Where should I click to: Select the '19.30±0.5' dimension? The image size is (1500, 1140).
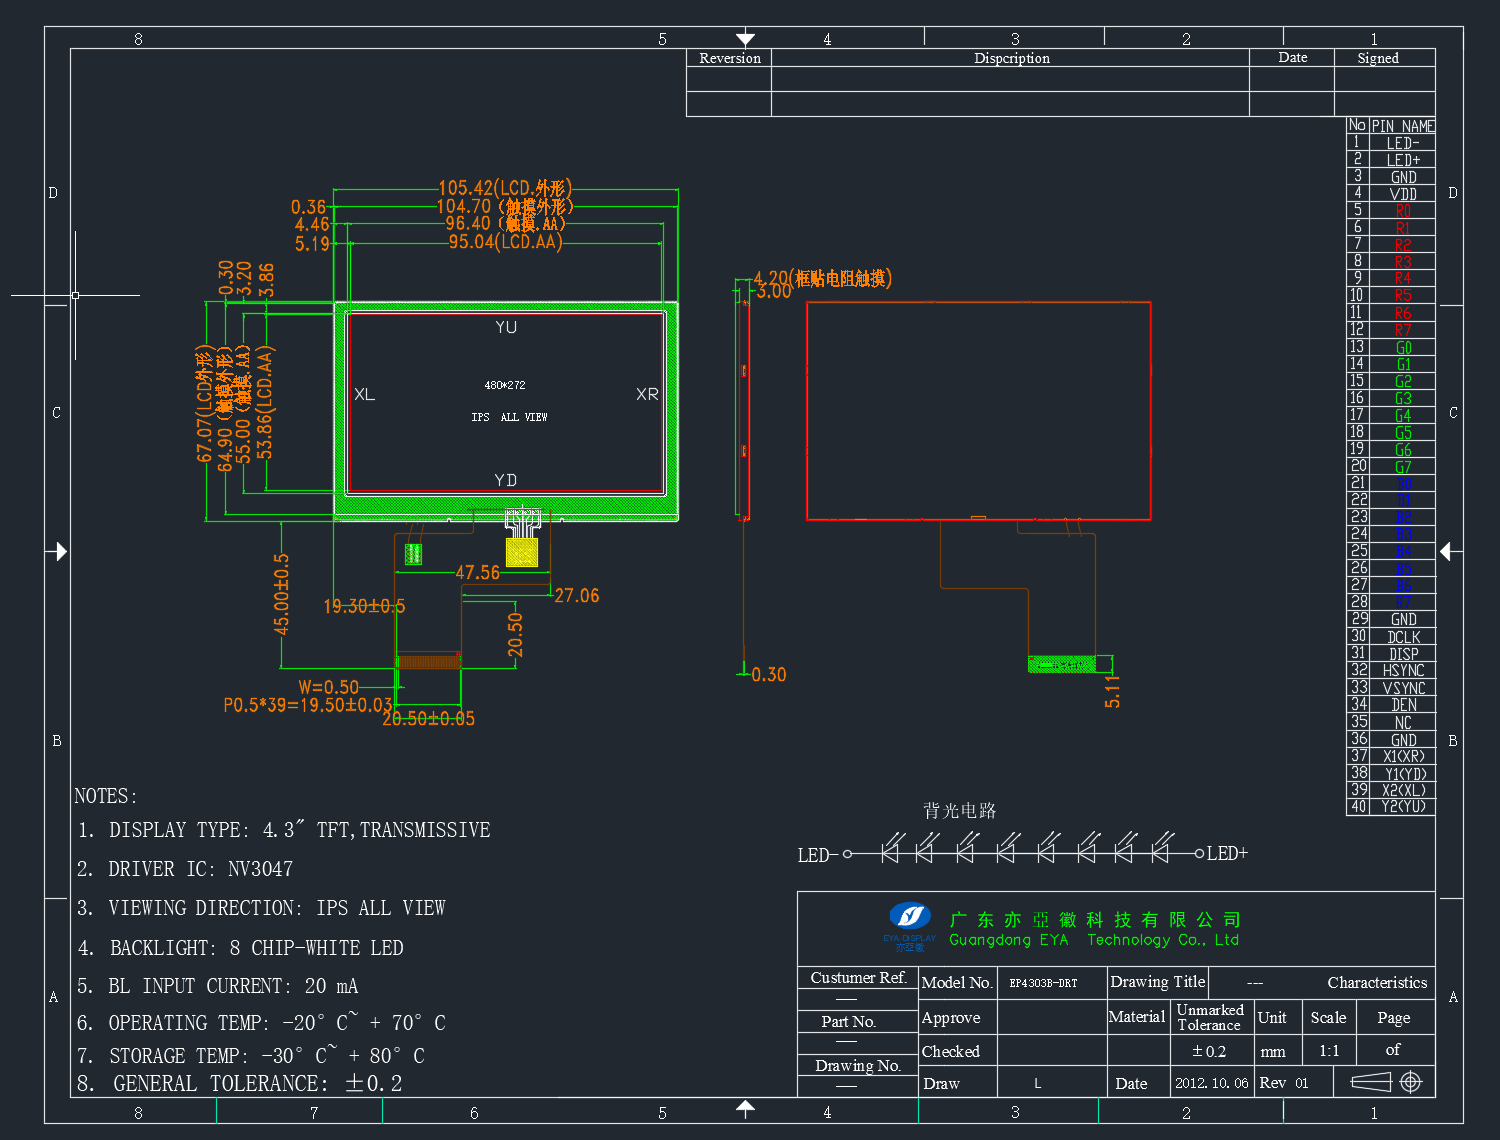tap(364, 606)
